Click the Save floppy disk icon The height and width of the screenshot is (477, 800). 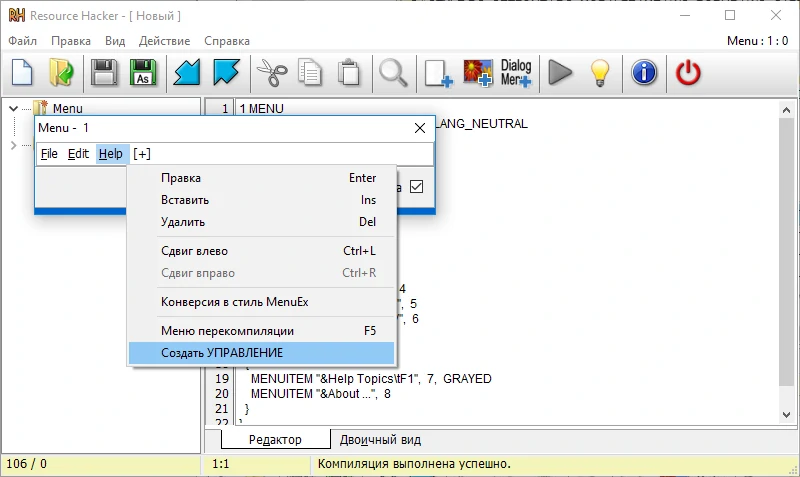point(105,73)
